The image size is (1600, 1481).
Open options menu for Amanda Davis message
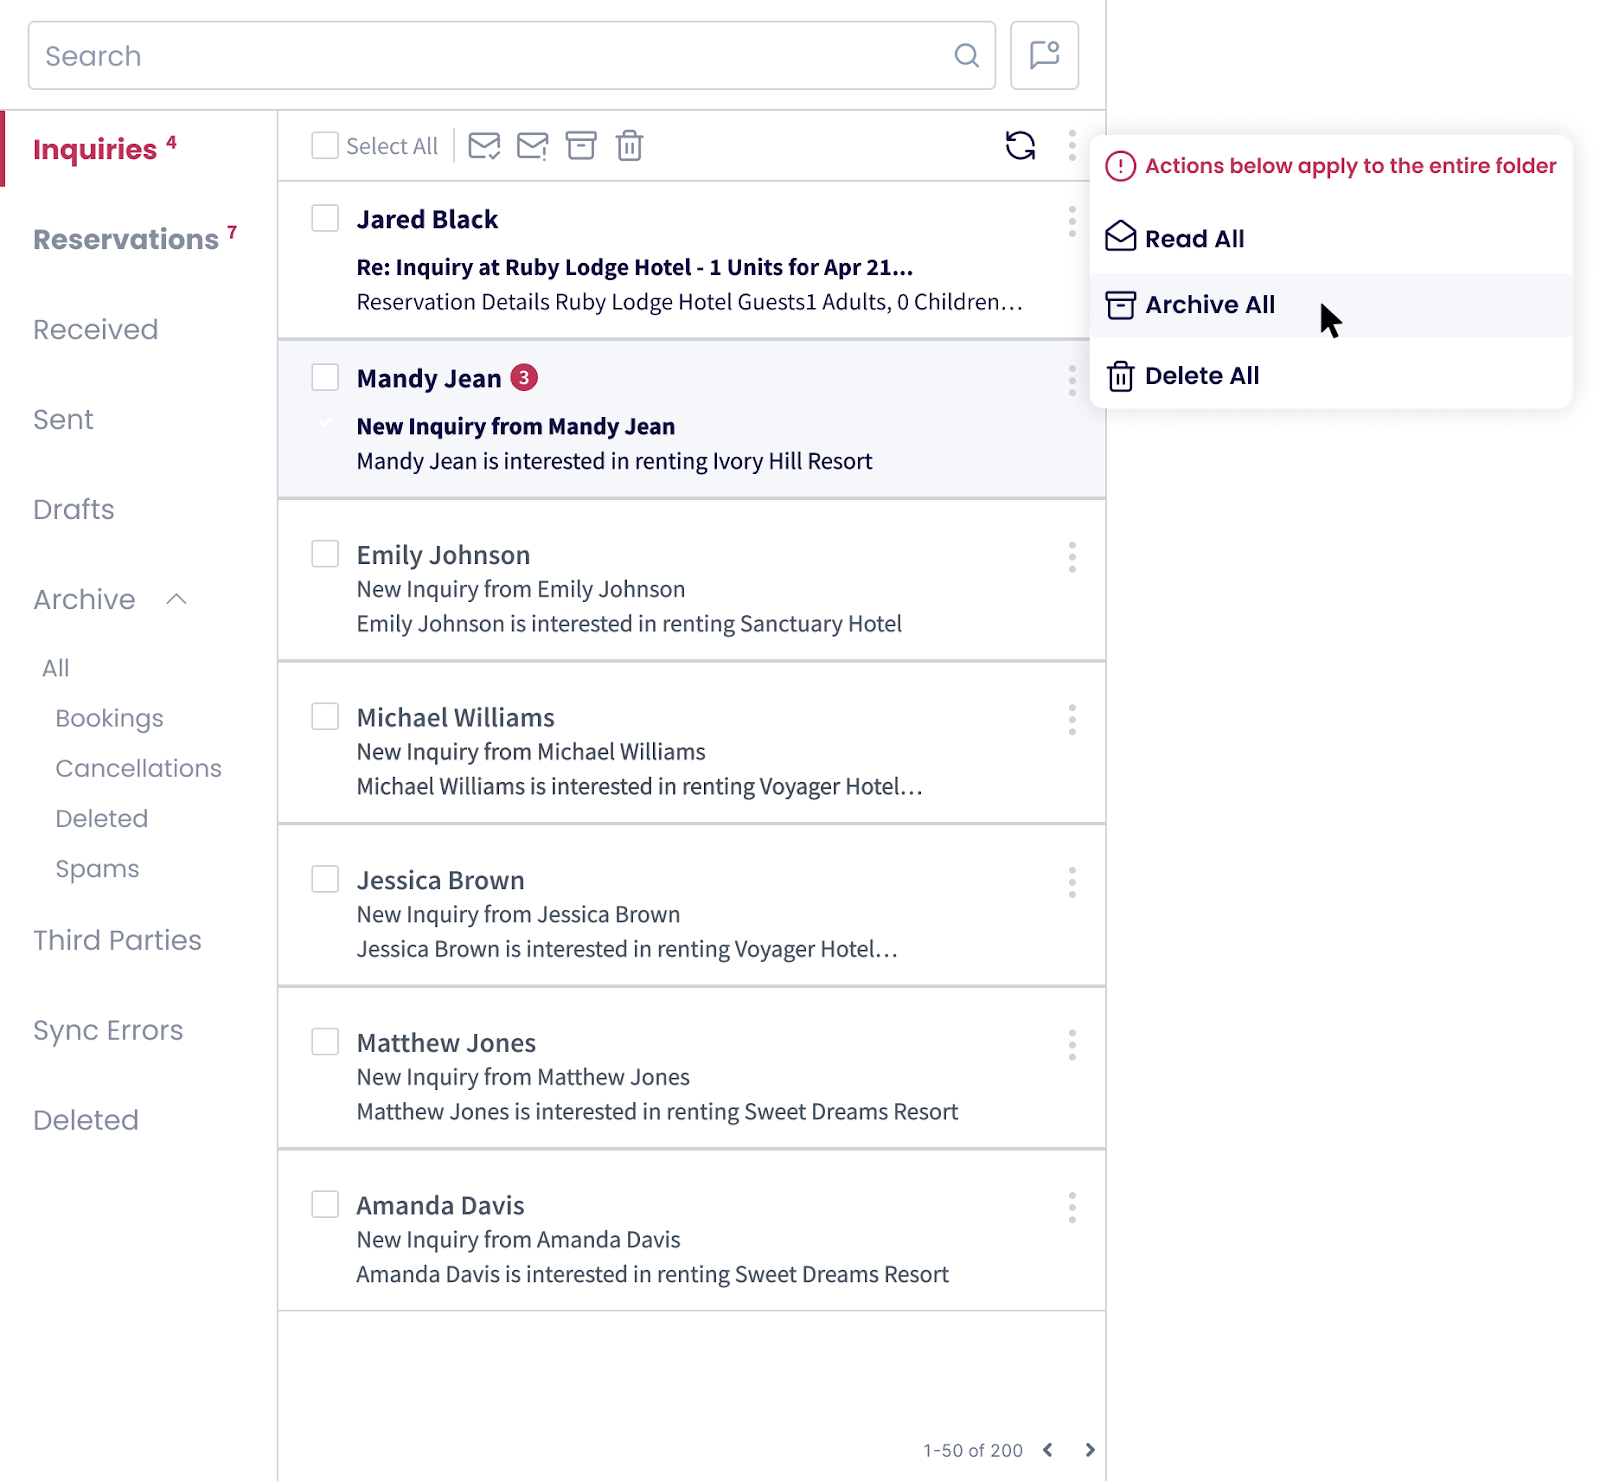1072,1208
